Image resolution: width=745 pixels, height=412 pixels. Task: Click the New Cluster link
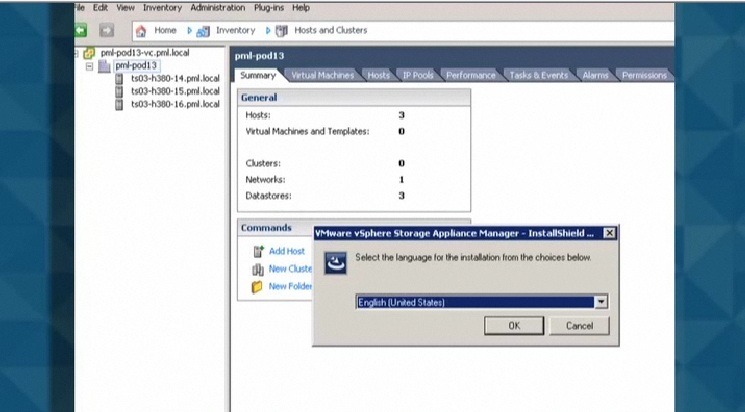pos(290,269)
